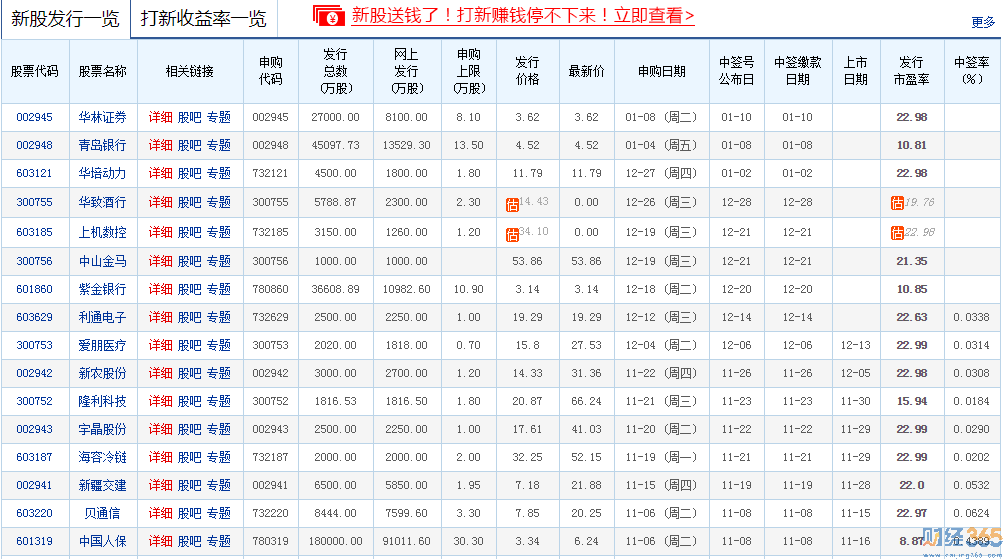Image resolution: width=1003 pixels, height=559 pixels.
Task: Switch to 新股发行一览 tab
Action: click(65, 19)
